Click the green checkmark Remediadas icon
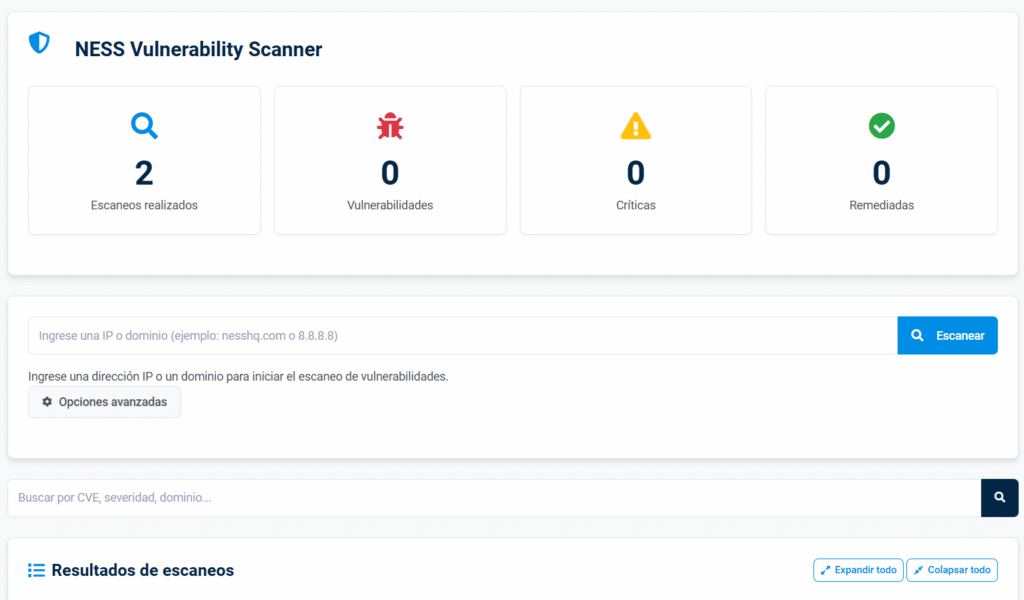 pyautogui.click(x=881, y=126)
